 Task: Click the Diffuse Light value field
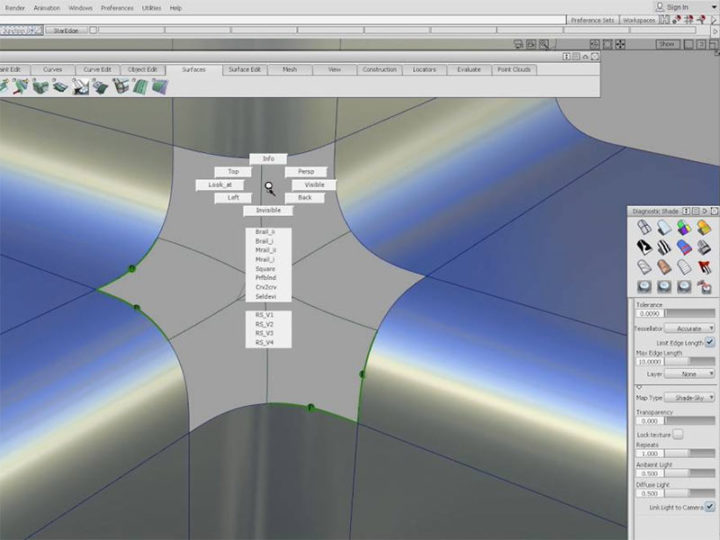coord(649,493)
